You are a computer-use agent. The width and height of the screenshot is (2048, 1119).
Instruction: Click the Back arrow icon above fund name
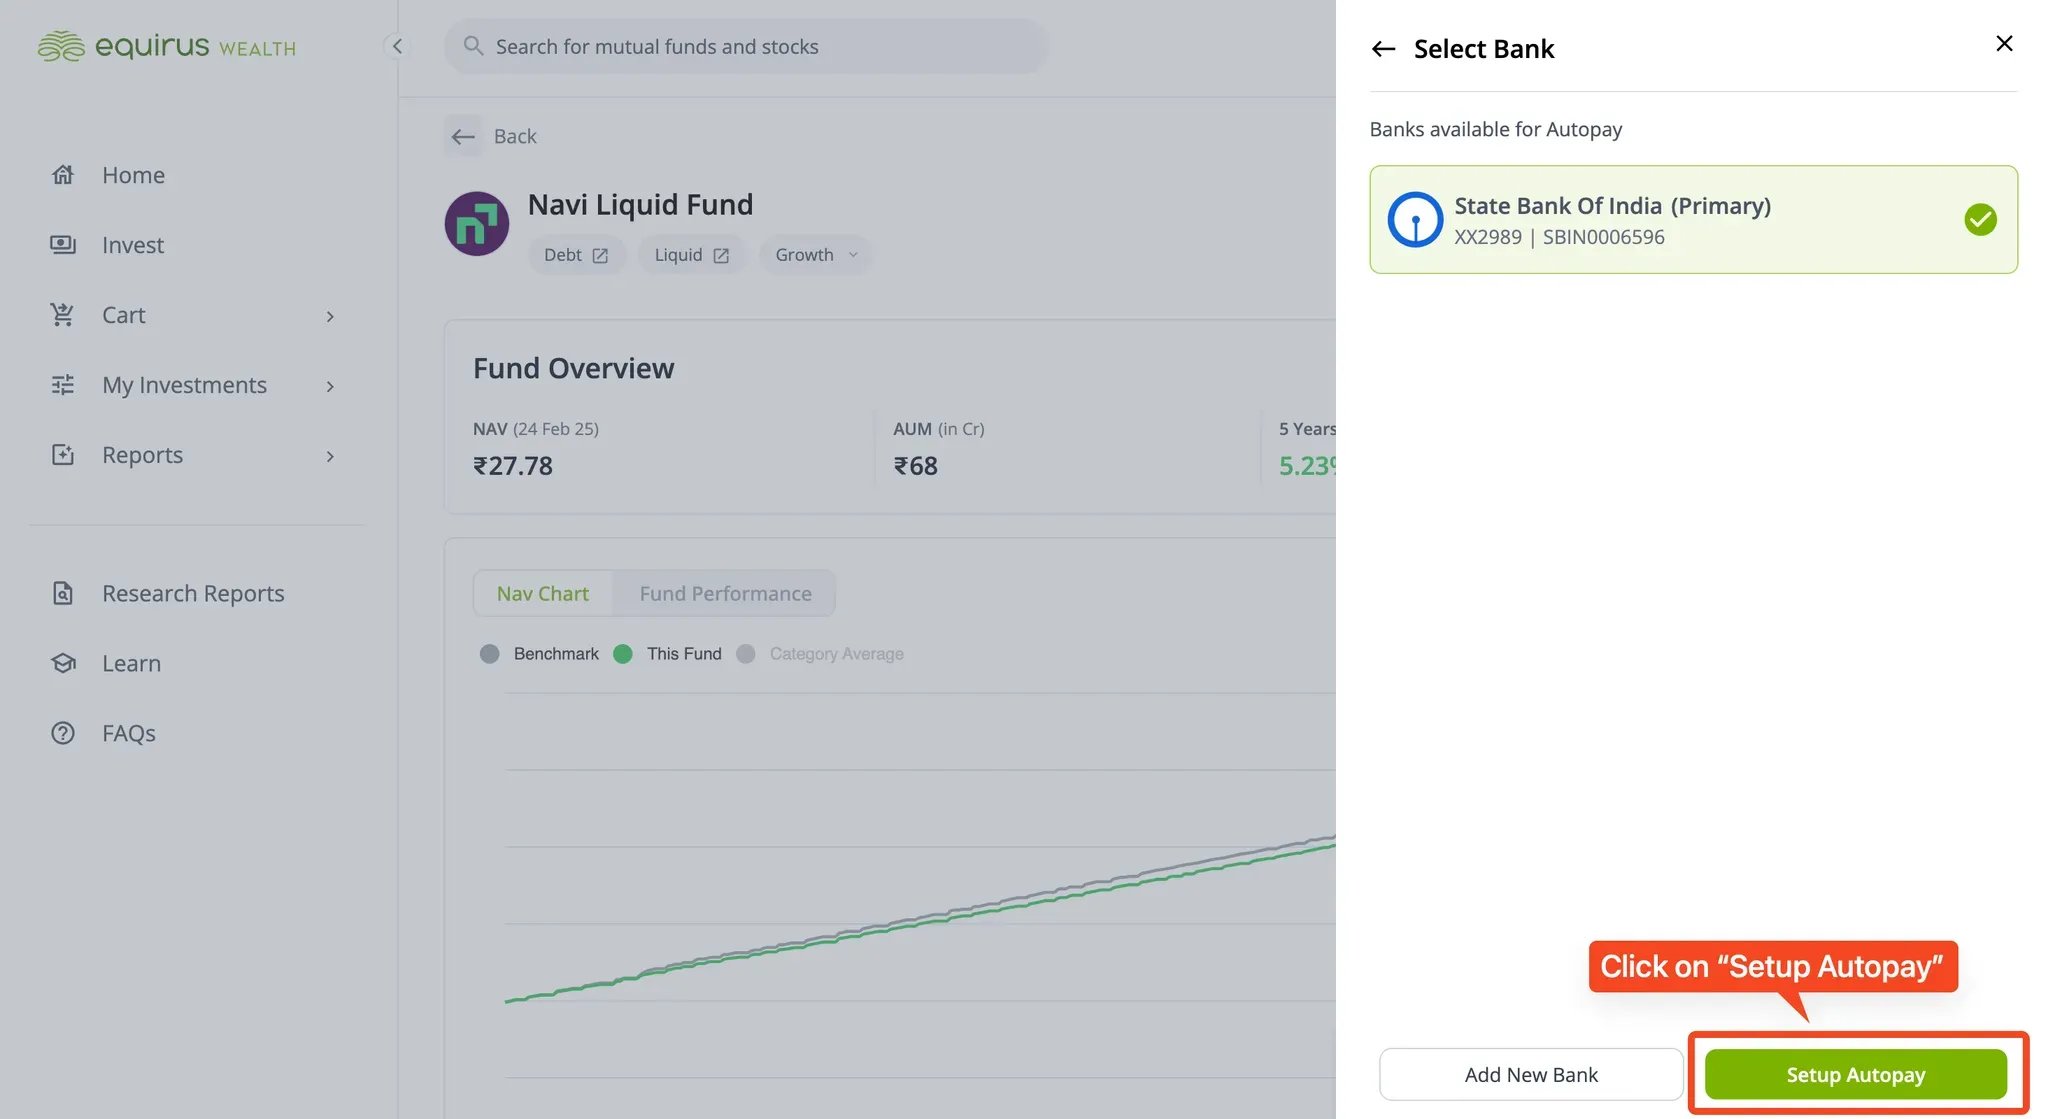pos(463,136)
